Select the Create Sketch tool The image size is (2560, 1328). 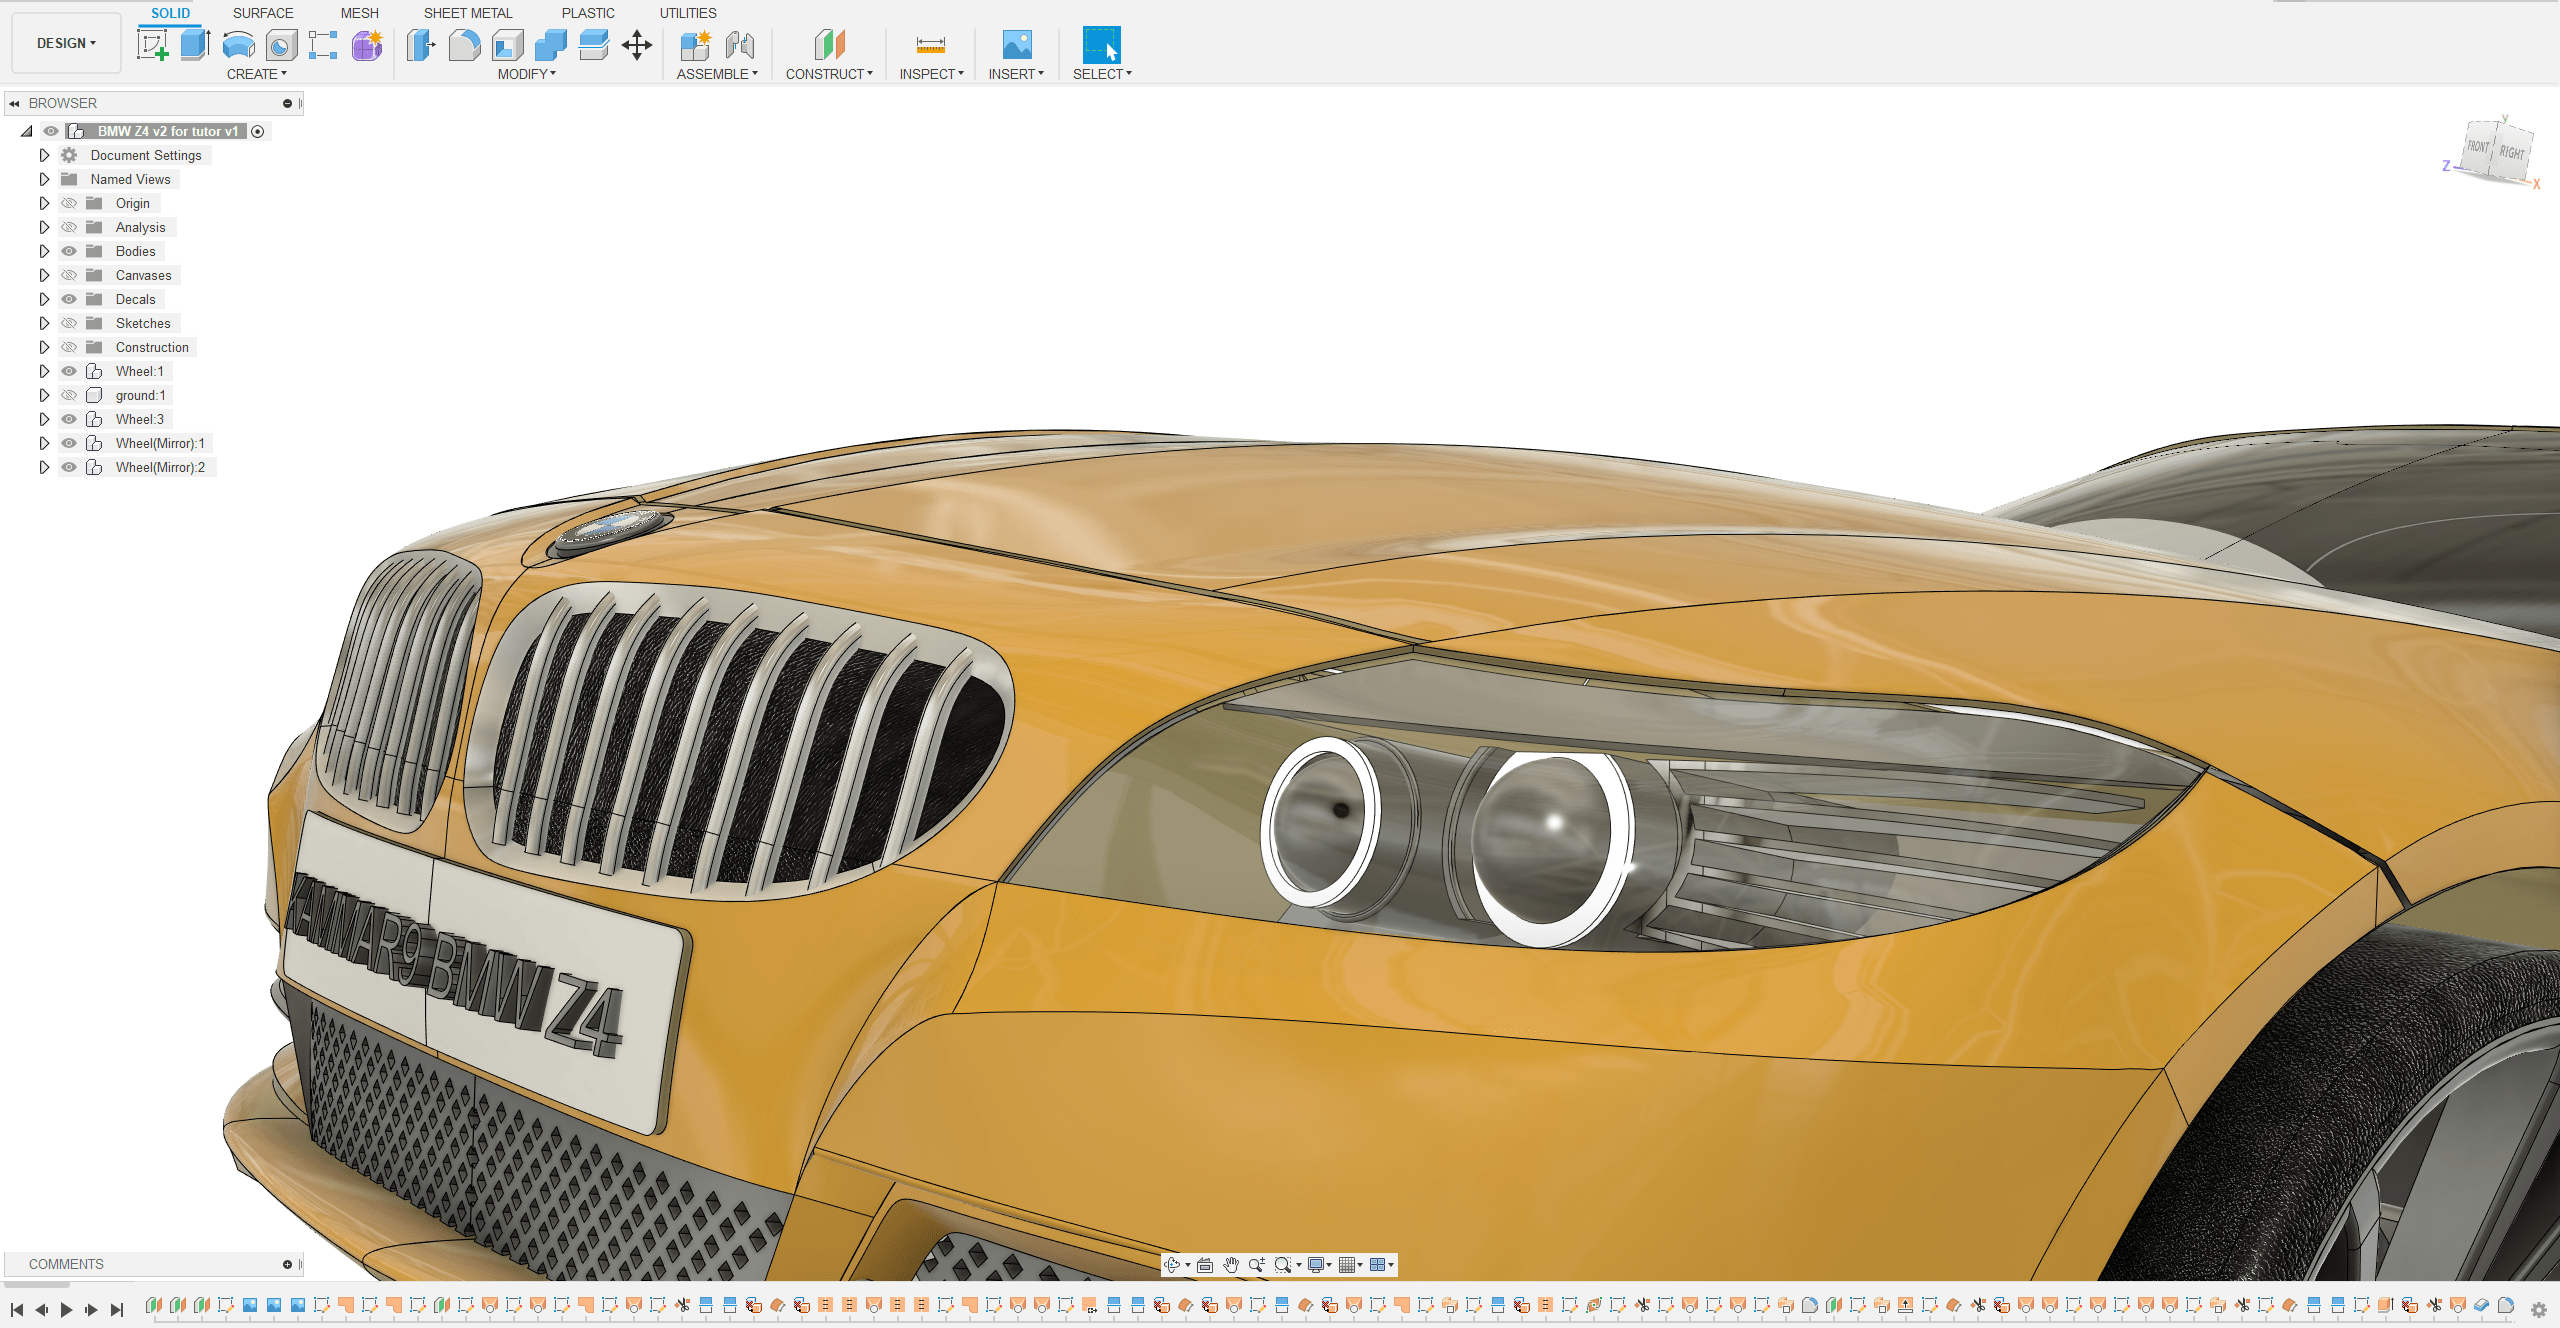[152, 45]
